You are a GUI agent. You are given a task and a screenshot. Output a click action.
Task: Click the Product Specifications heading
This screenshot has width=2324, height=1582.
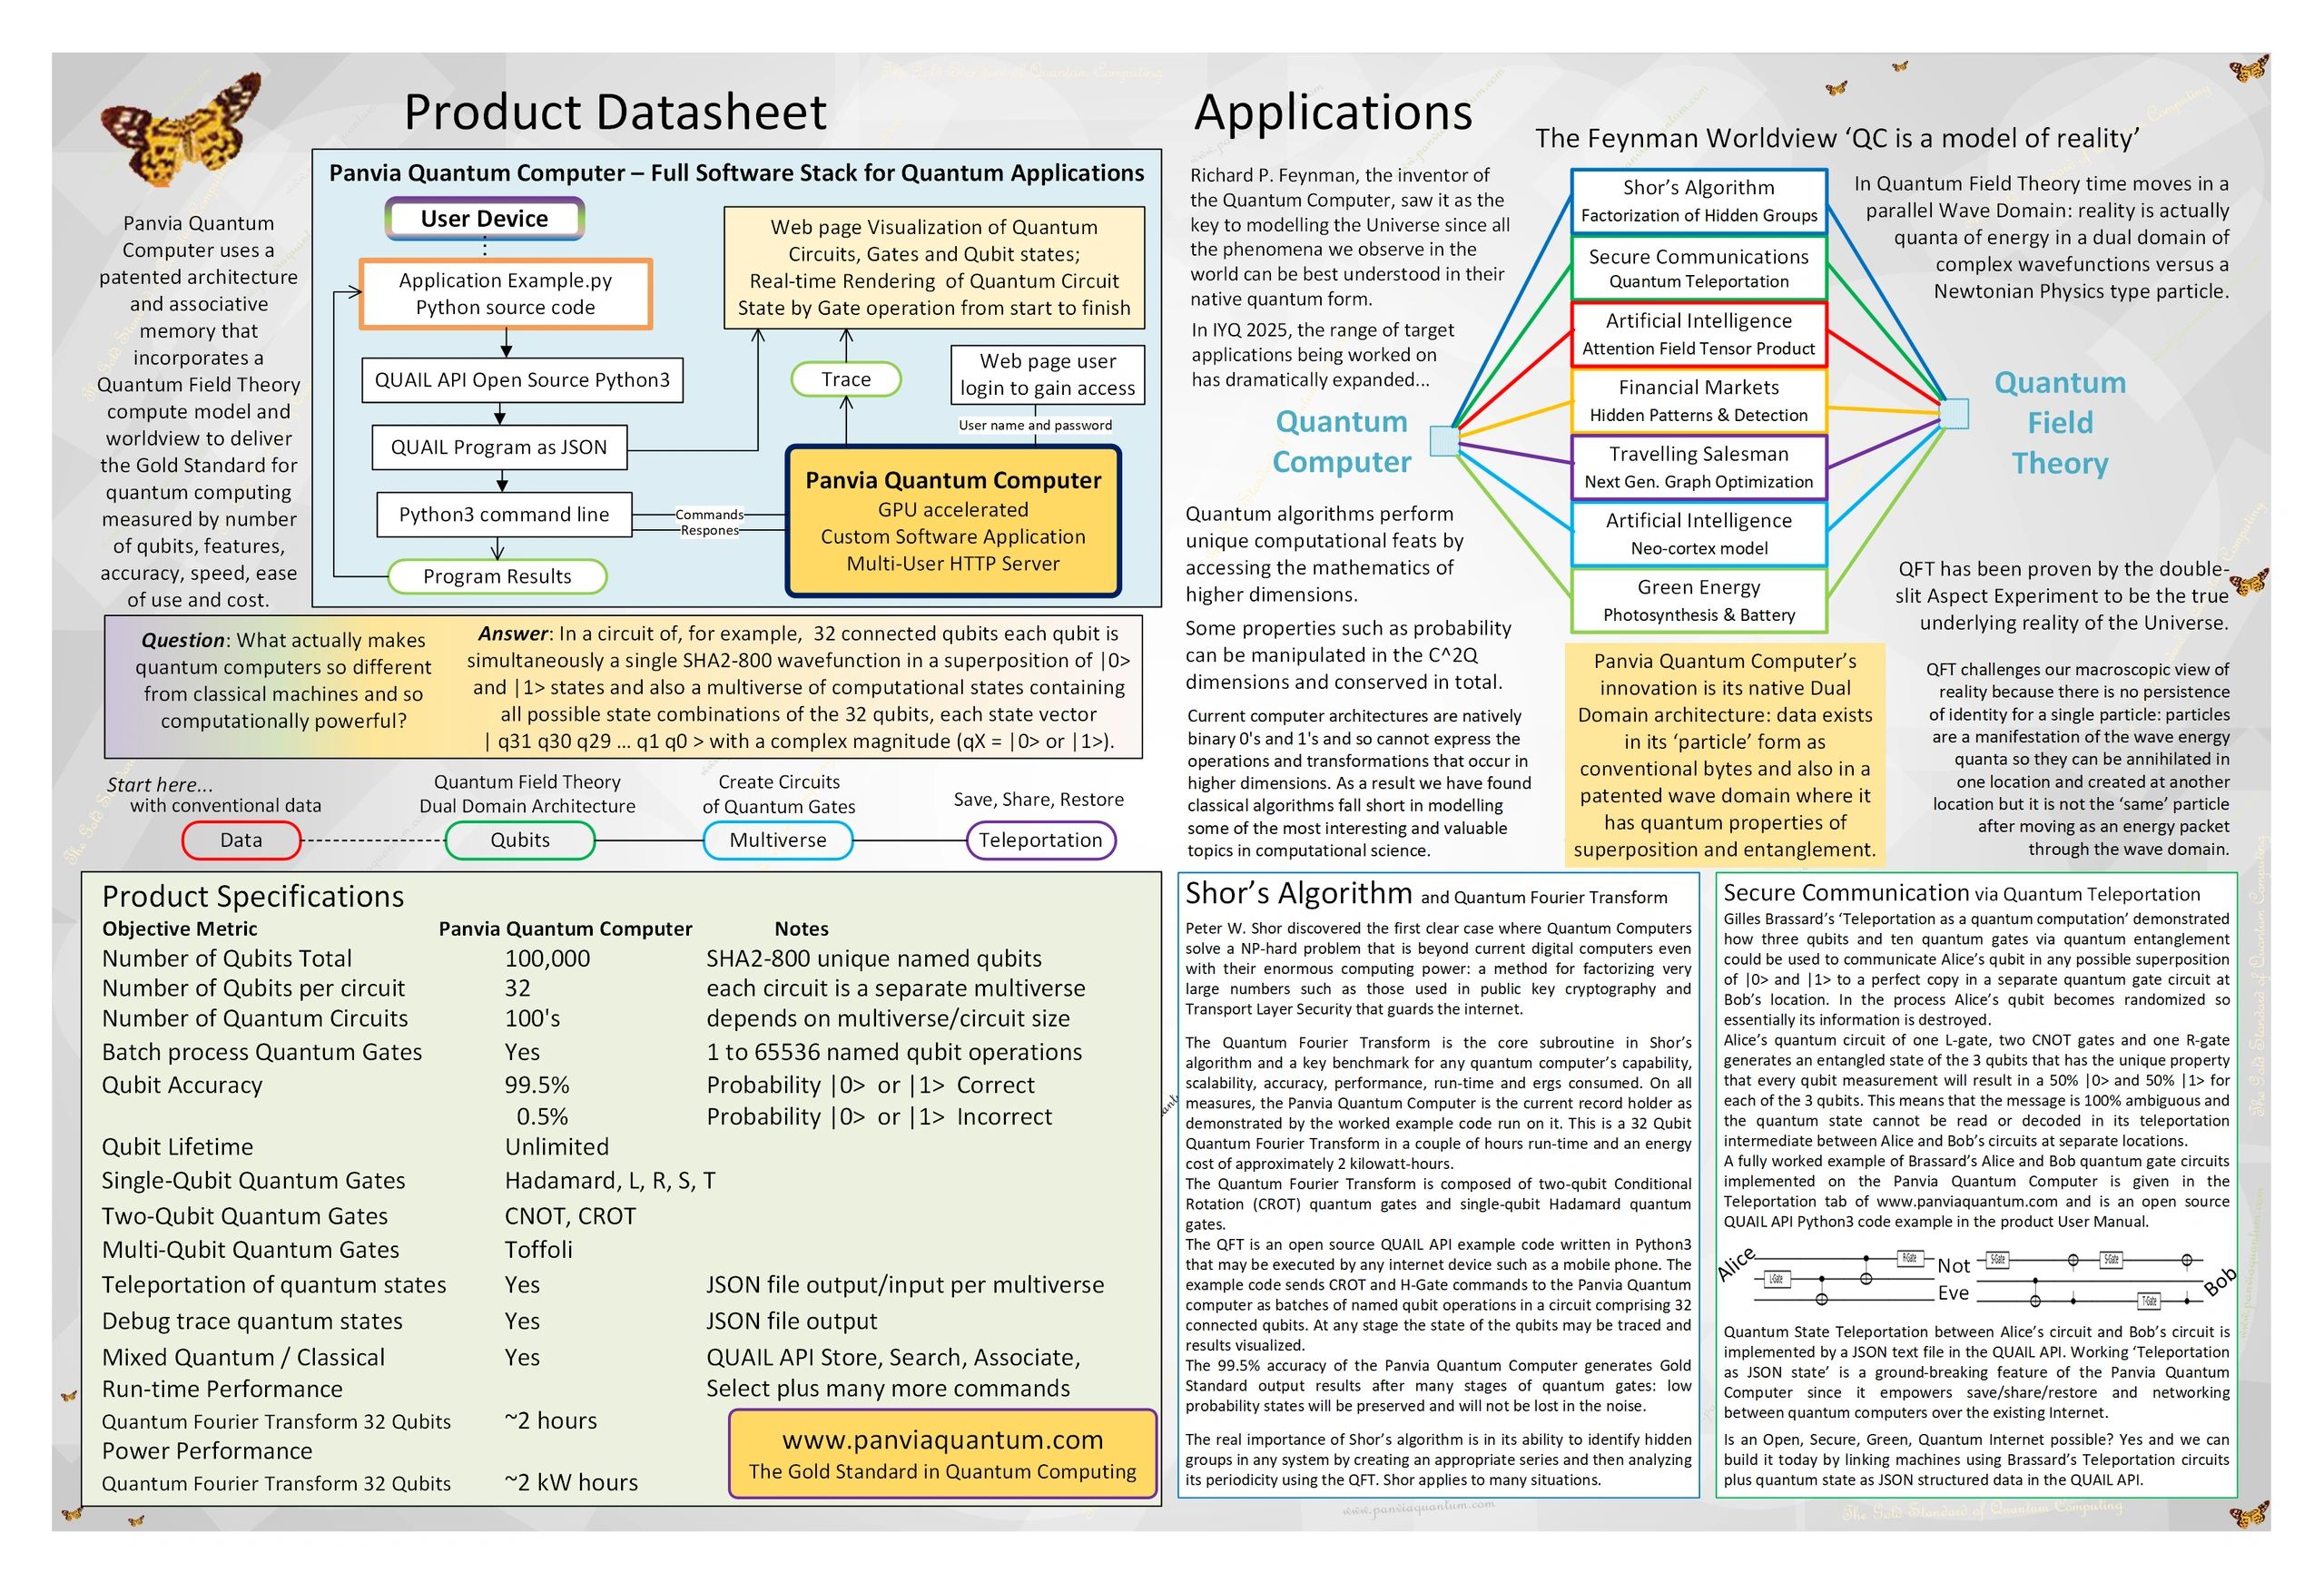(253, 896)
